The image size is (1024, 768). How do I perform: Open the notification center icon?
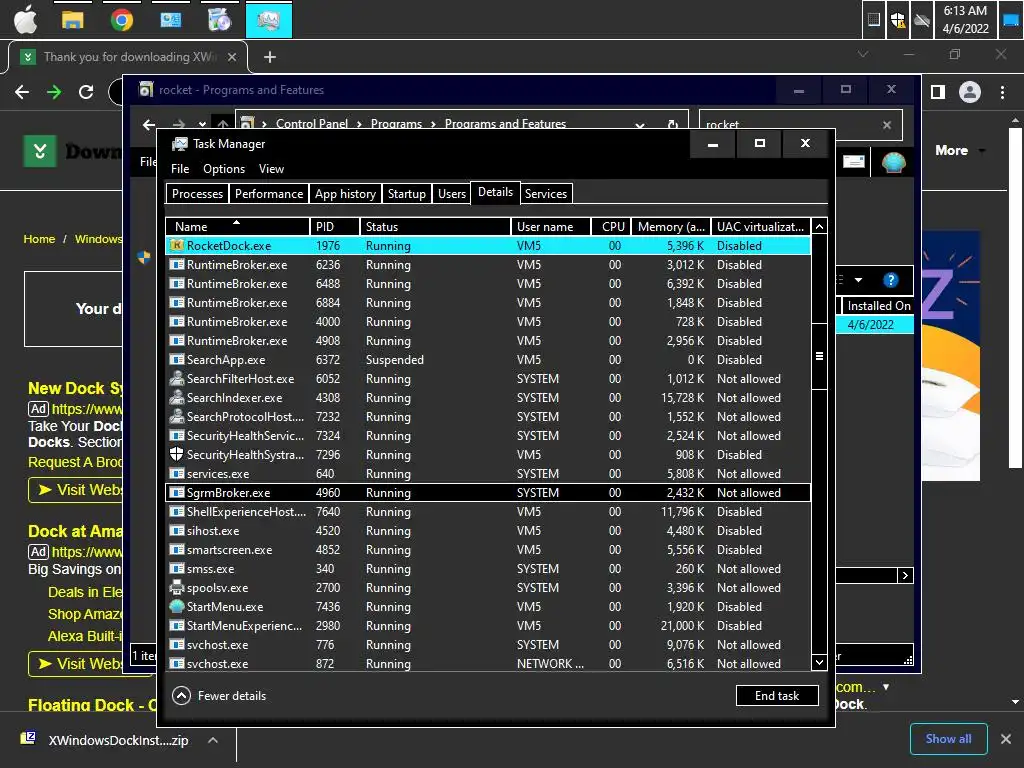click(1010, 20)
